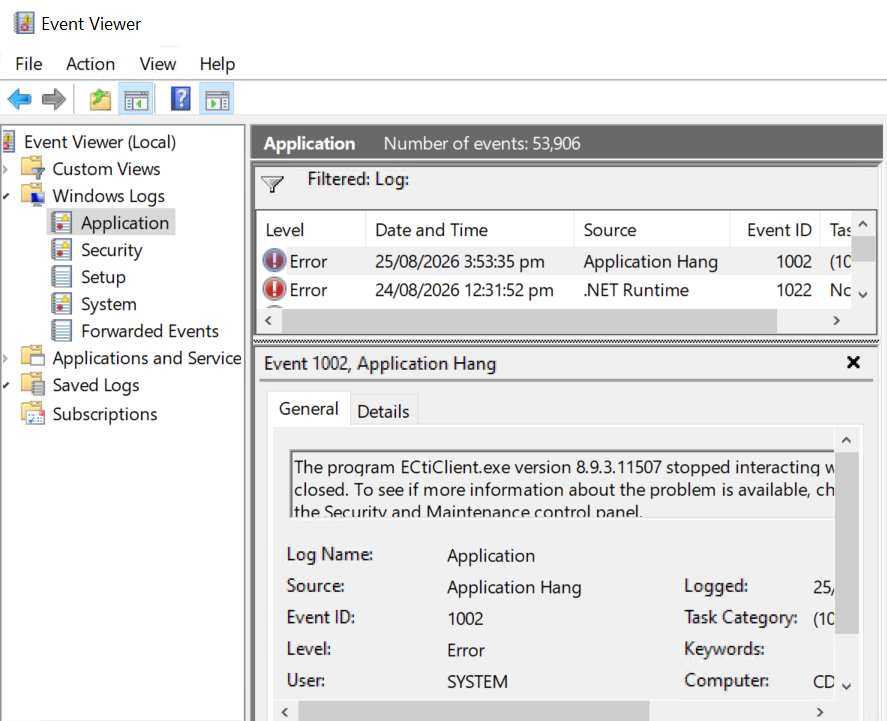Click the .NET Runtime source cell
The height and width of the screenshot is (721, 887).
coord(636,290)
